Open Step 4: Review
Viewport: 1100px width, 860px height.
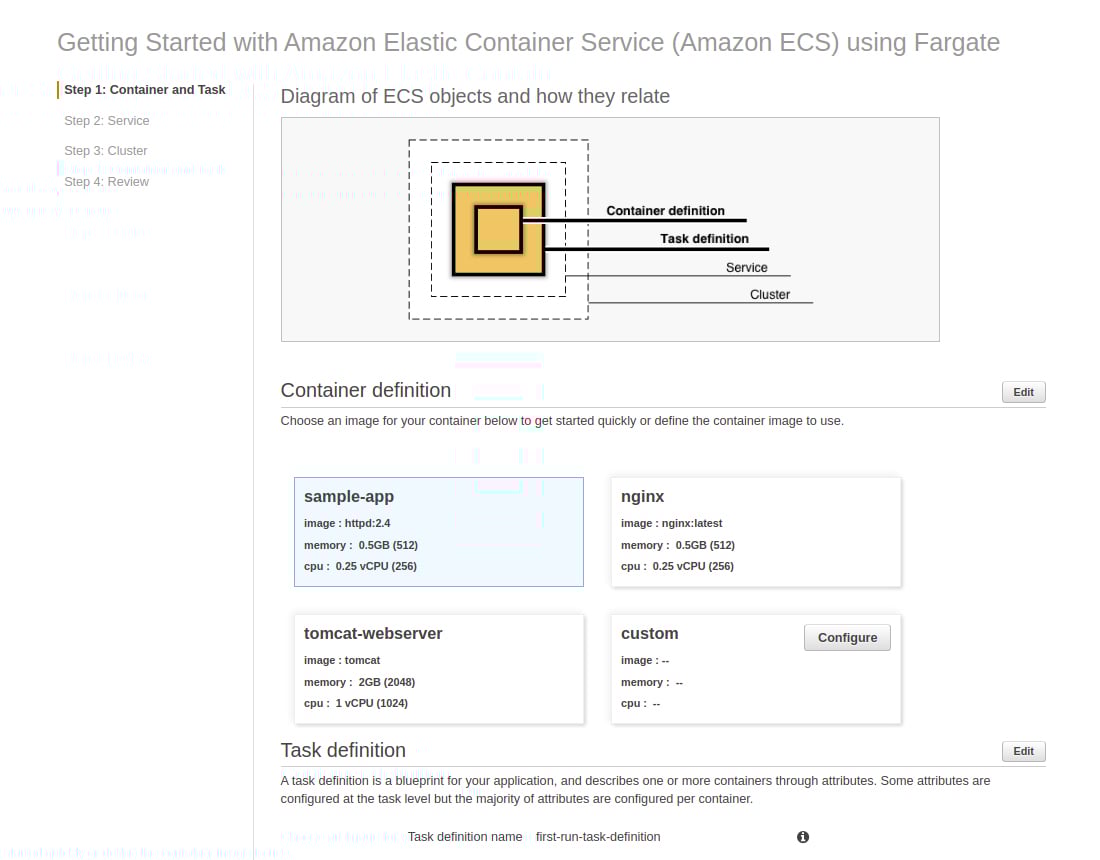click(107, 182)
